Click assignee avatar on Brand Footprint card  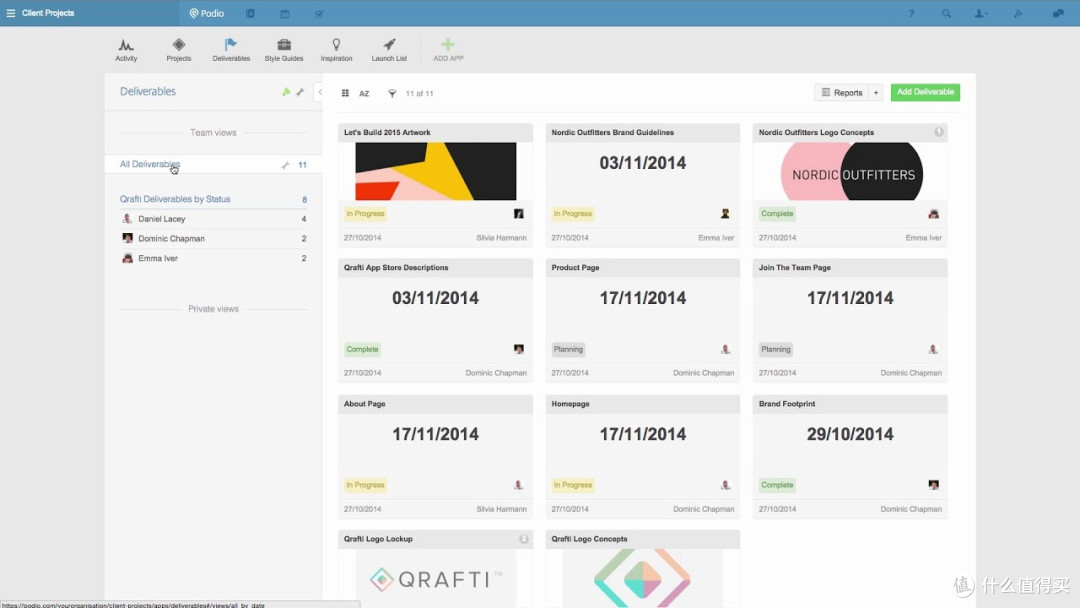(x=933, y=485)
